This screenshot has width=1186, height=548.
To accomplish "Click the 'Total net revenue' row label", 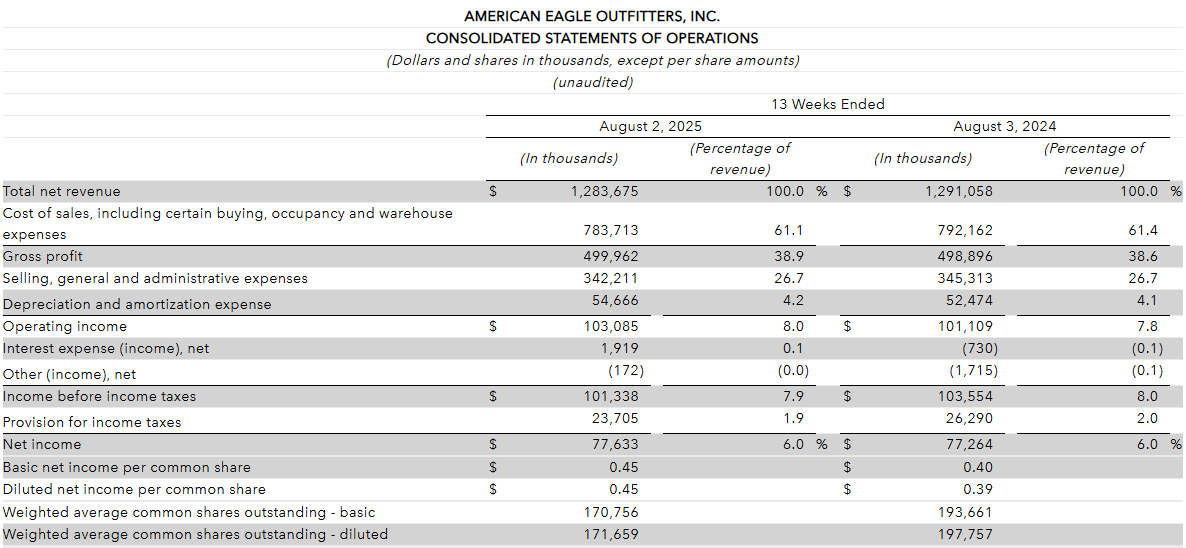I will pyautogui.click(x=61, y=191).
